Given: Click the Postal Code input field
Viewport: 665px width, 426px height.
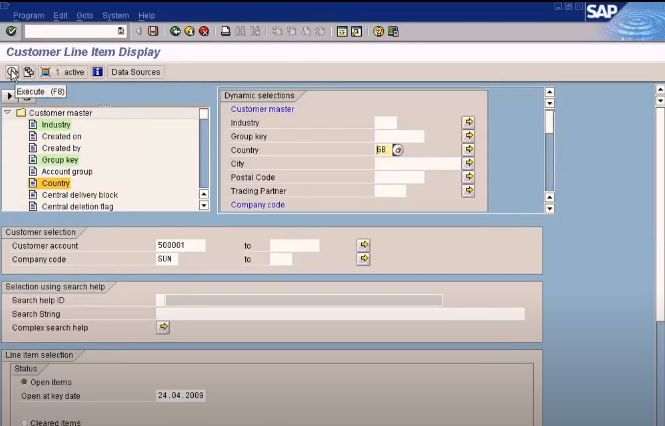Looking at the screenshot, I should (x=399, y=177).
